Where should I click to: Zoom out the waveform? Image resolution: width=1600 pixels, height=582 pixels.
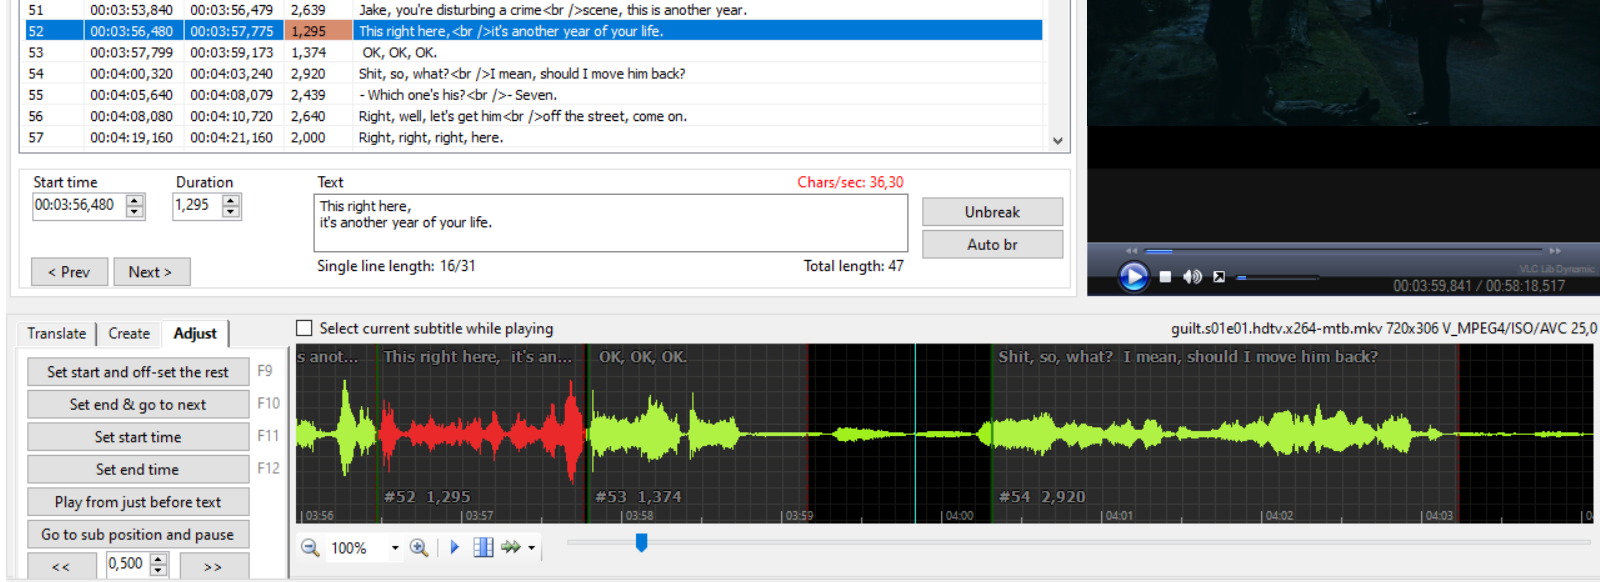[310, 548]
